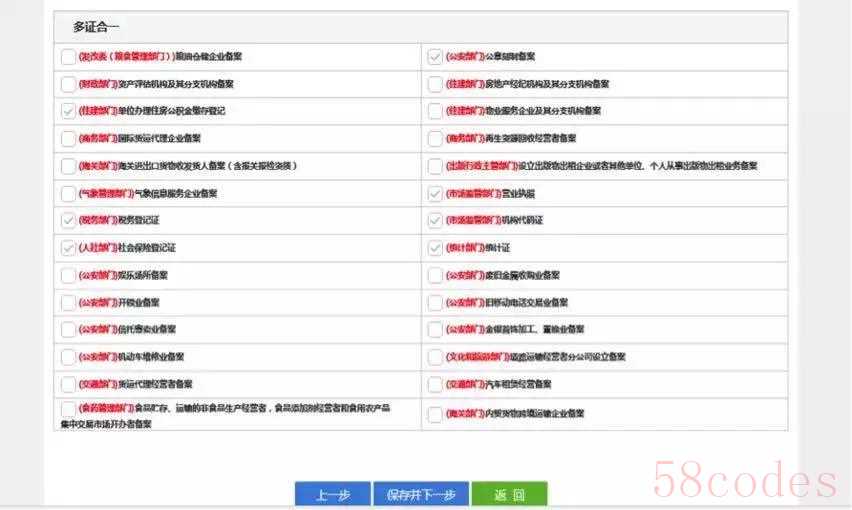Image resolution: width=852 pixels, height=510 pixels.
Task: Select 内贸货物跨境运输企业备案 checkbox
Action: point(435,414)
